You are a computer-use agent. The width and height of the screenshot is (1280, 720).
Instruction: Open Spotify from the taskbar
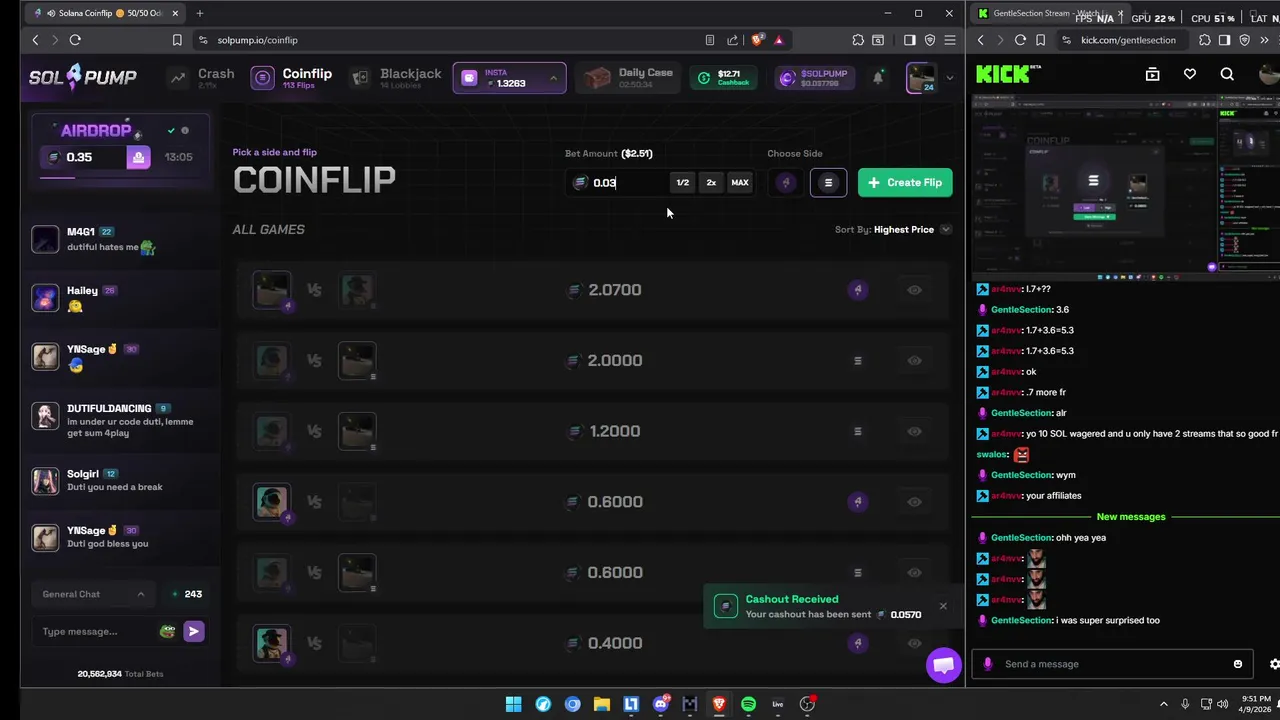(x=748, y=704)
